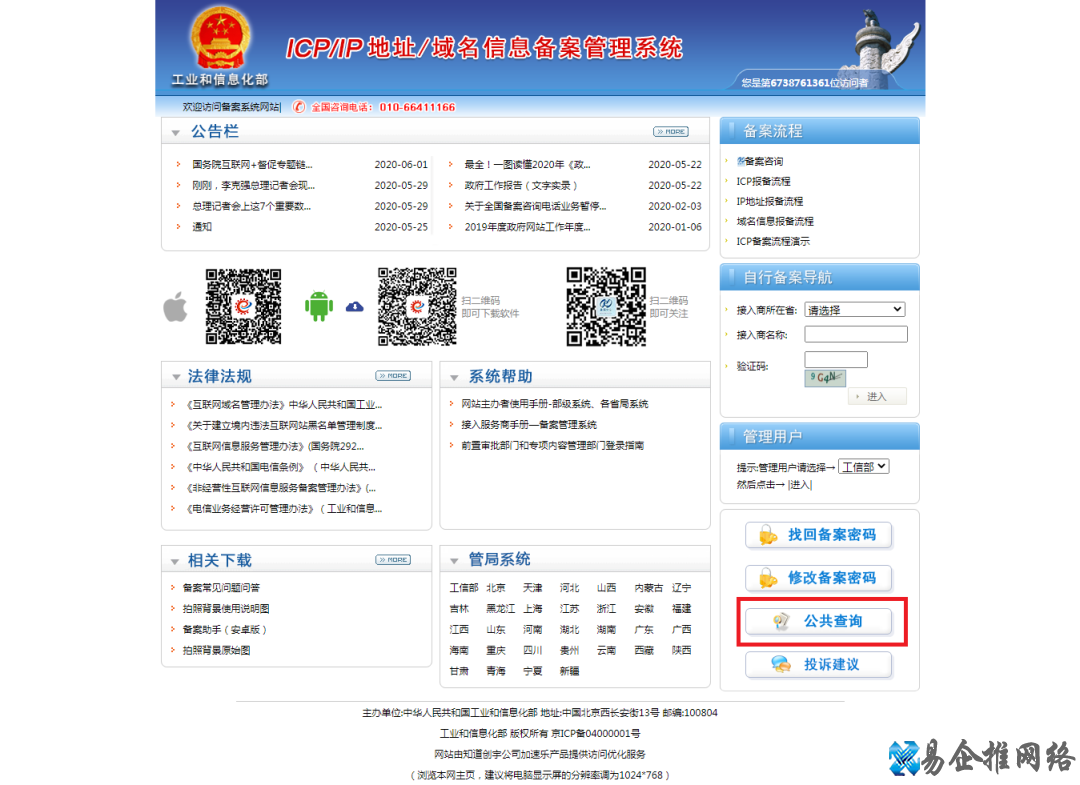Click the software download QR code
Screen dimensions: 1080x785
click(x=419, y=307)
